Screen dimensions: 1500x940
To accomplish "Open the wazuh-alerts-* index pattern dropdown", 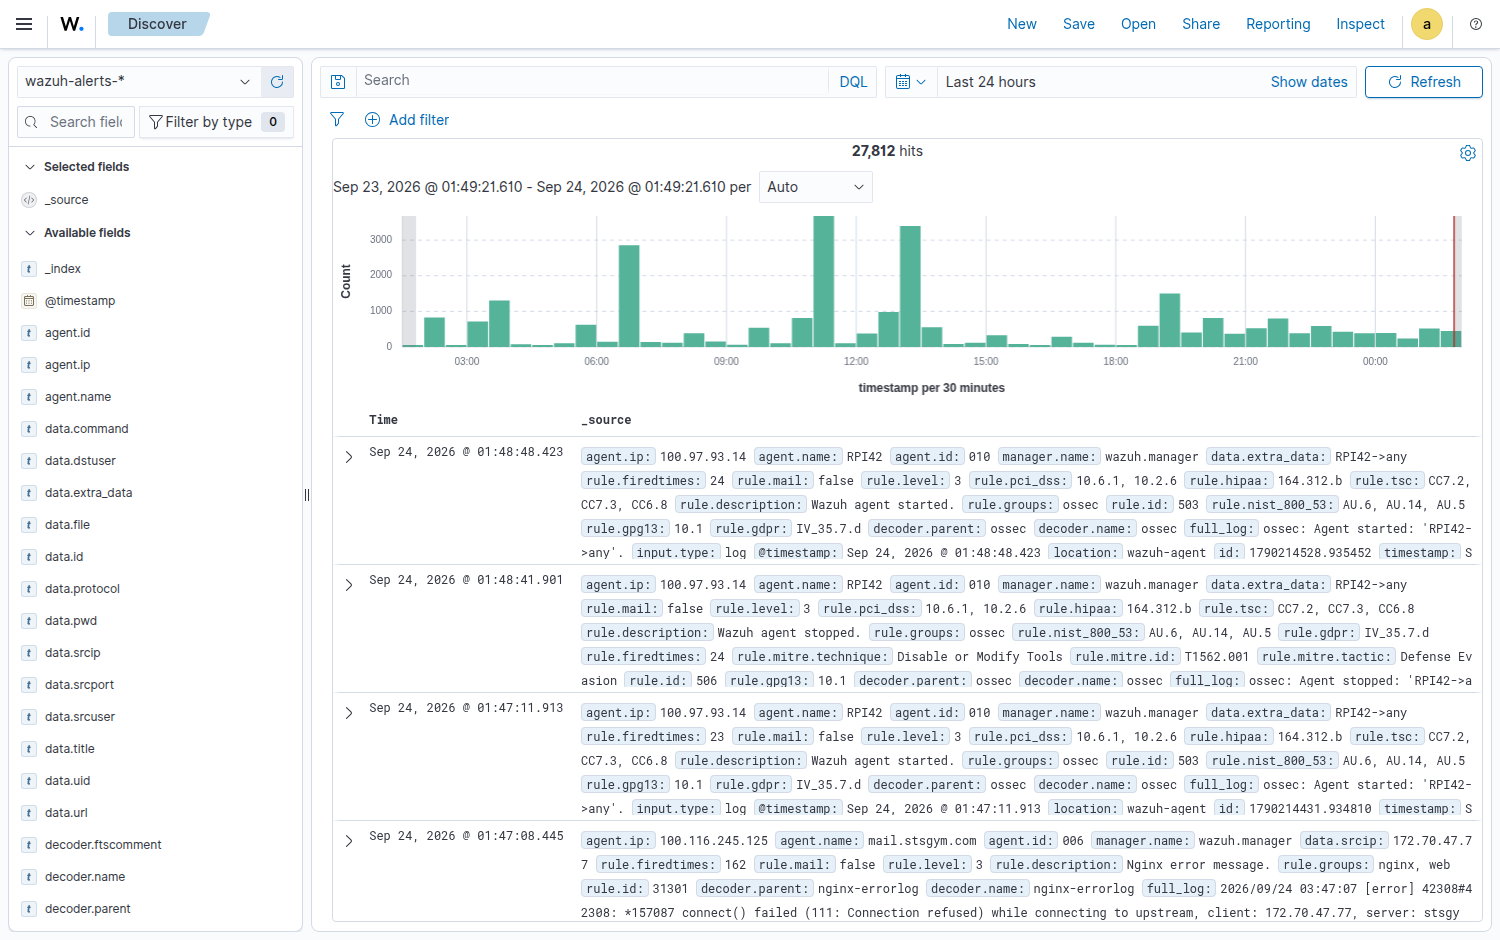I will click(138, 82).
